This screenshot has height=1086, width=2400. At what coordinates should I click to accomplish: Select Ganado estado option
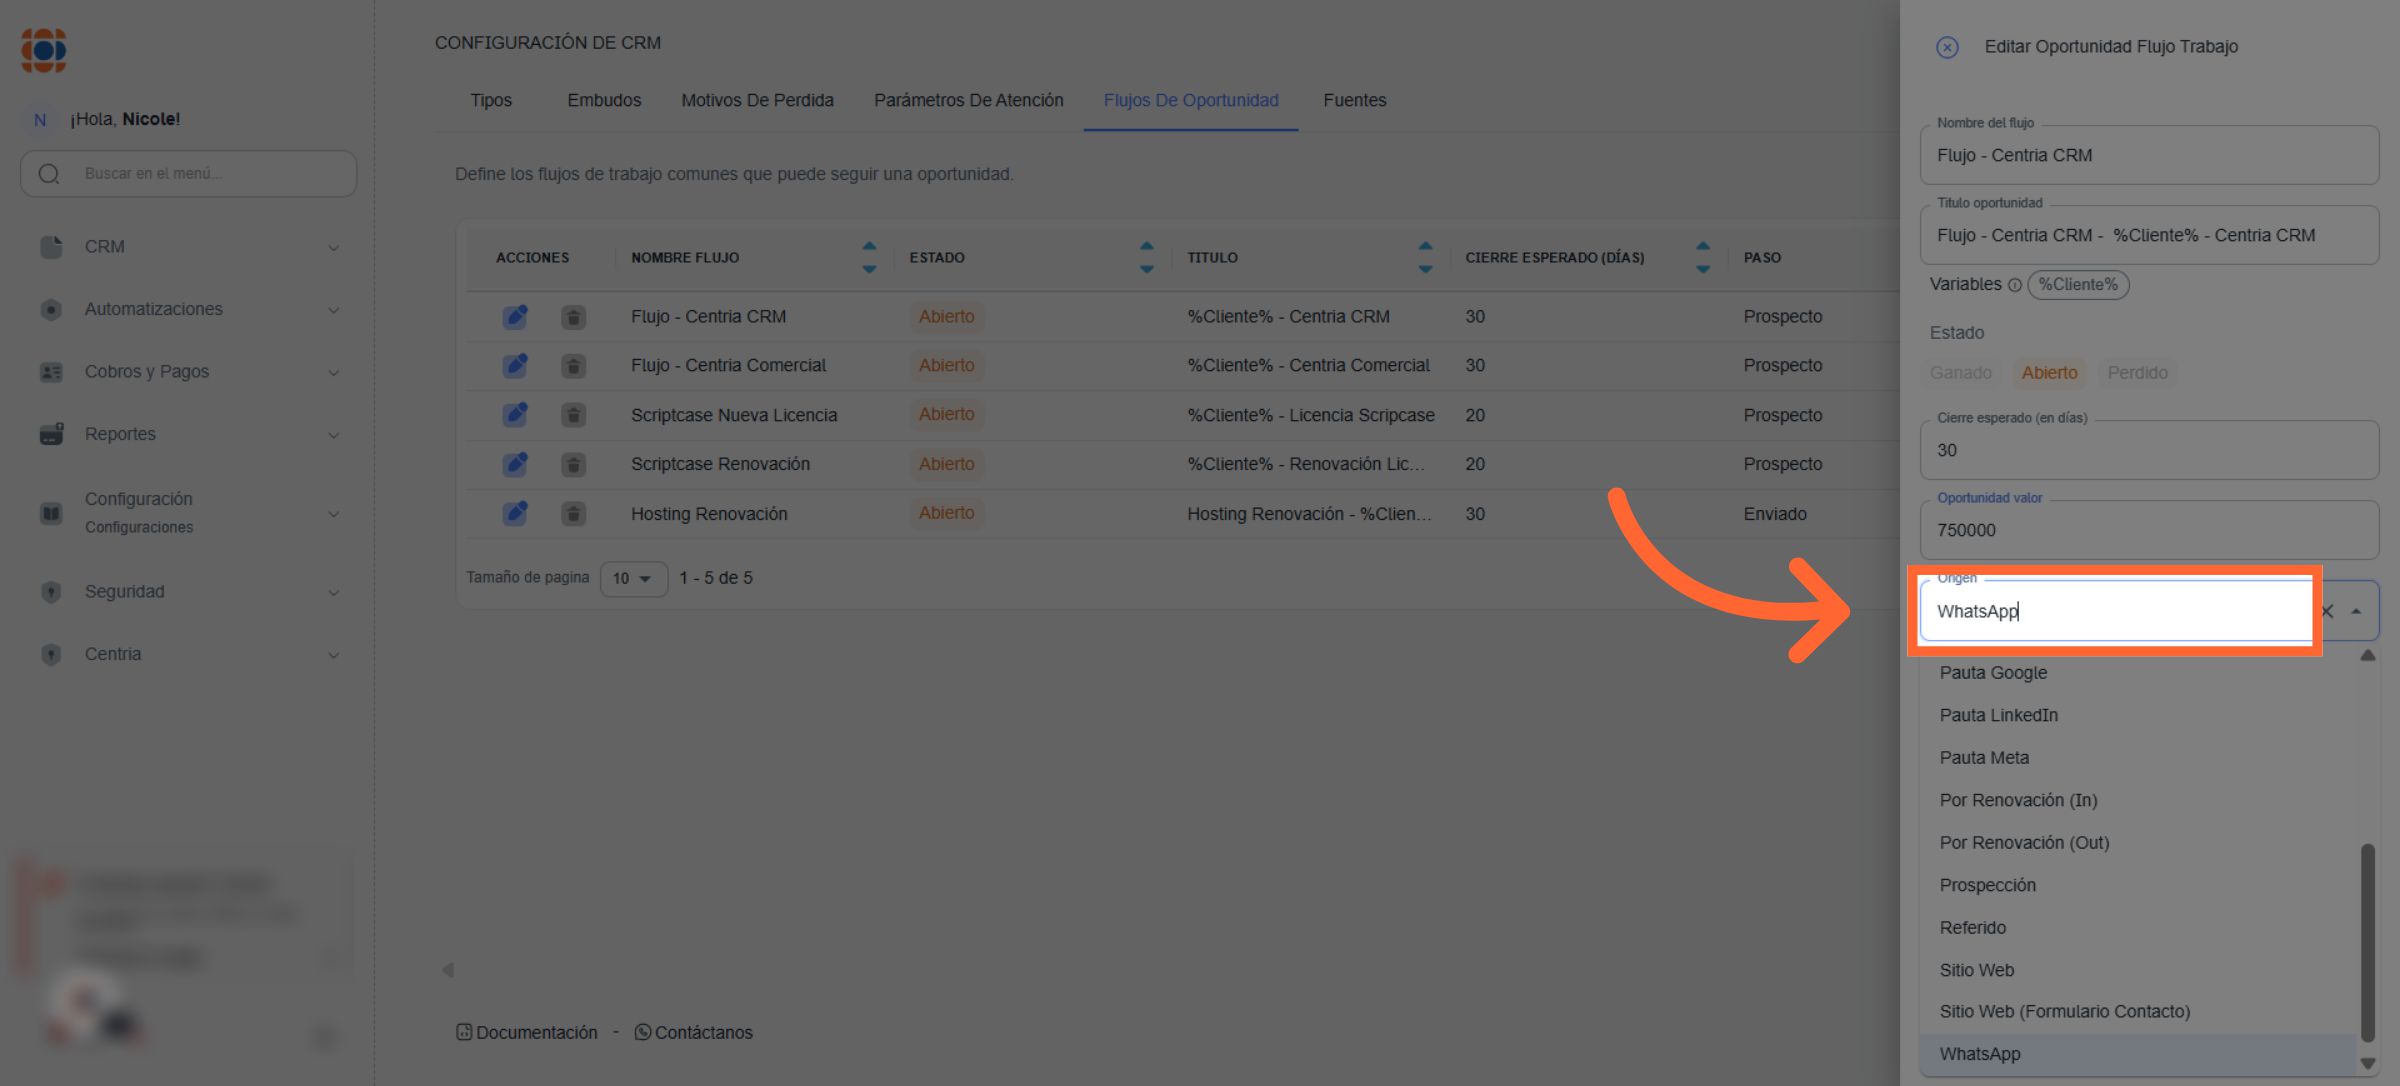(x=1960, y=373)
